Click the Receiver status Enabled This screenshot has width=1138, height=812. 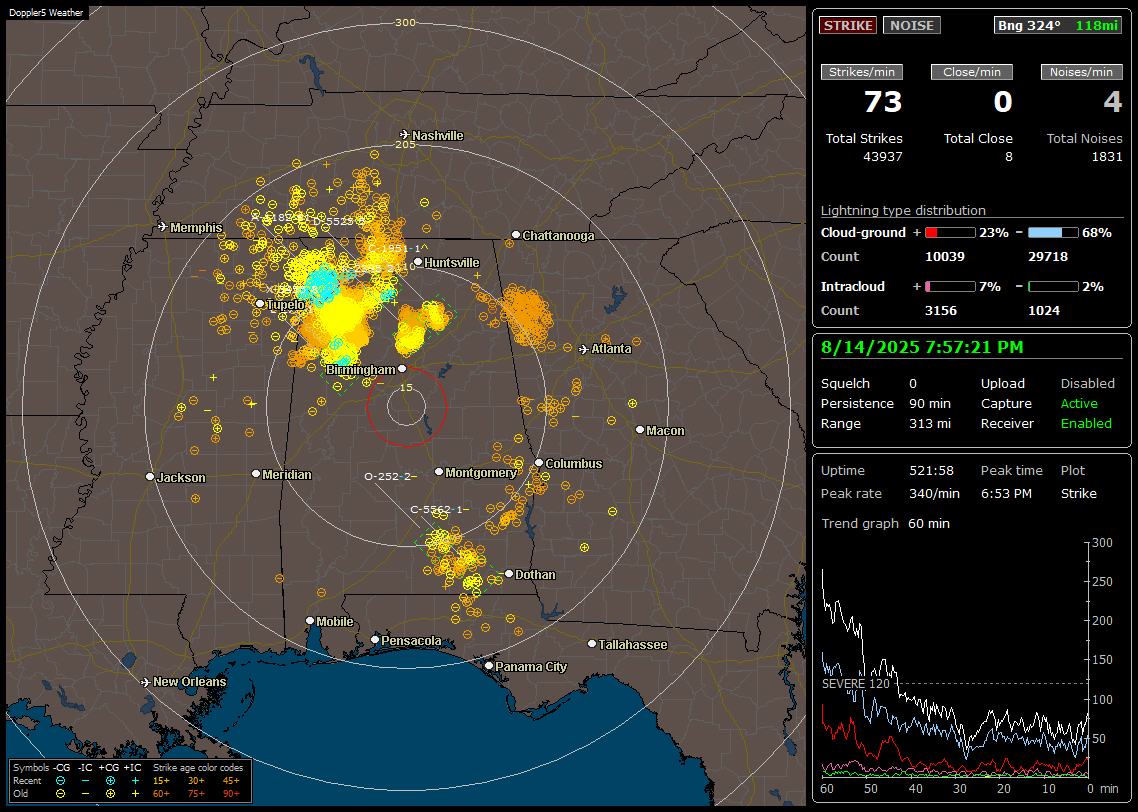coord(1086,424)
